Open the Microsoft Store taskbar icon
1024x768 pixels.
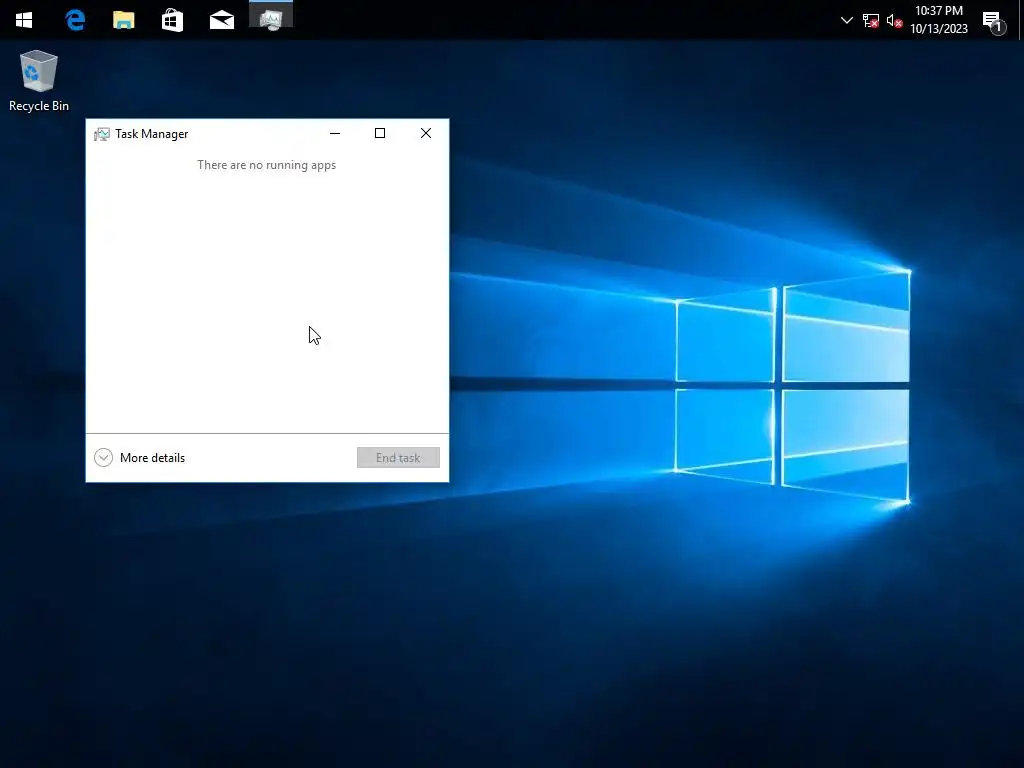click(172, 20)
